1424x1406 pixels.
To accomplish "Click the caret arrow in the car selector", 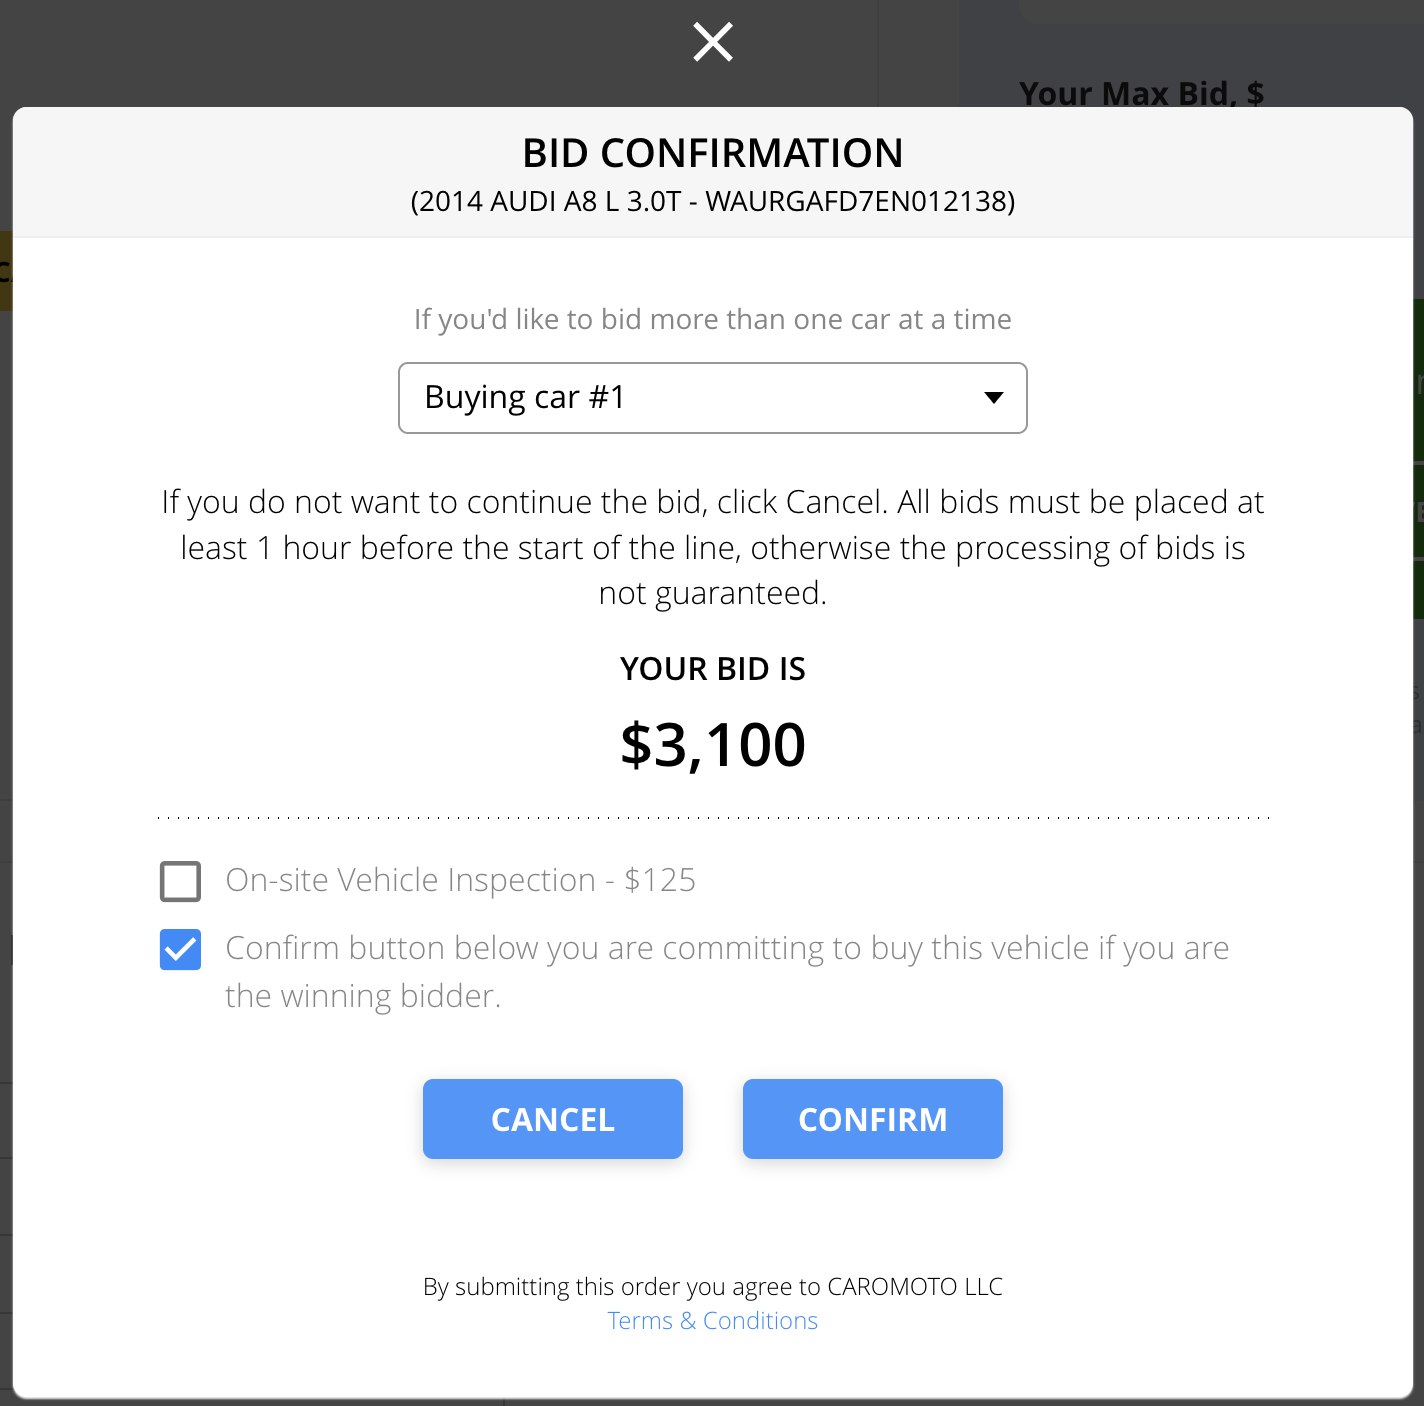I will (993, 398).
